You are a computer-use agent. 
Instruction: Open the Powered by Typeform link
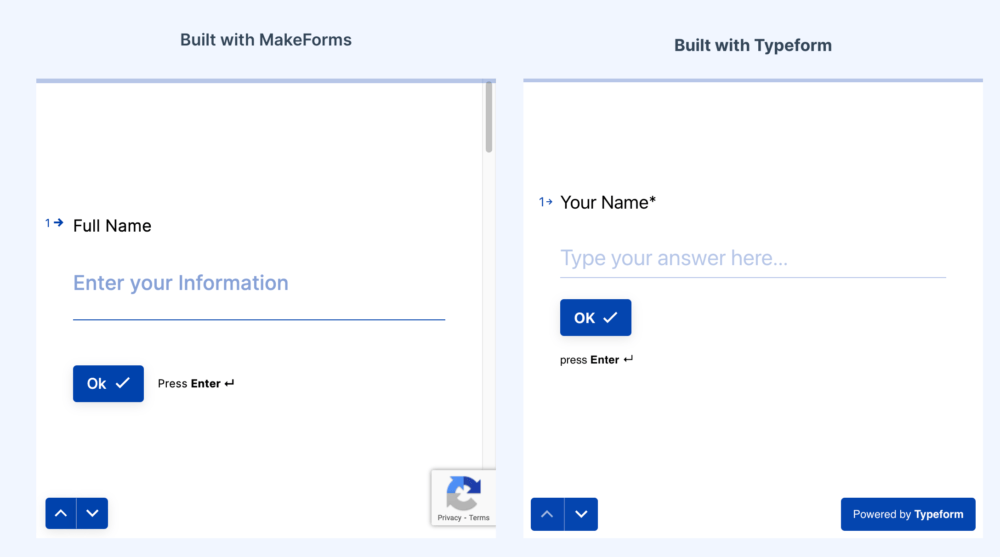coord(907,514)
